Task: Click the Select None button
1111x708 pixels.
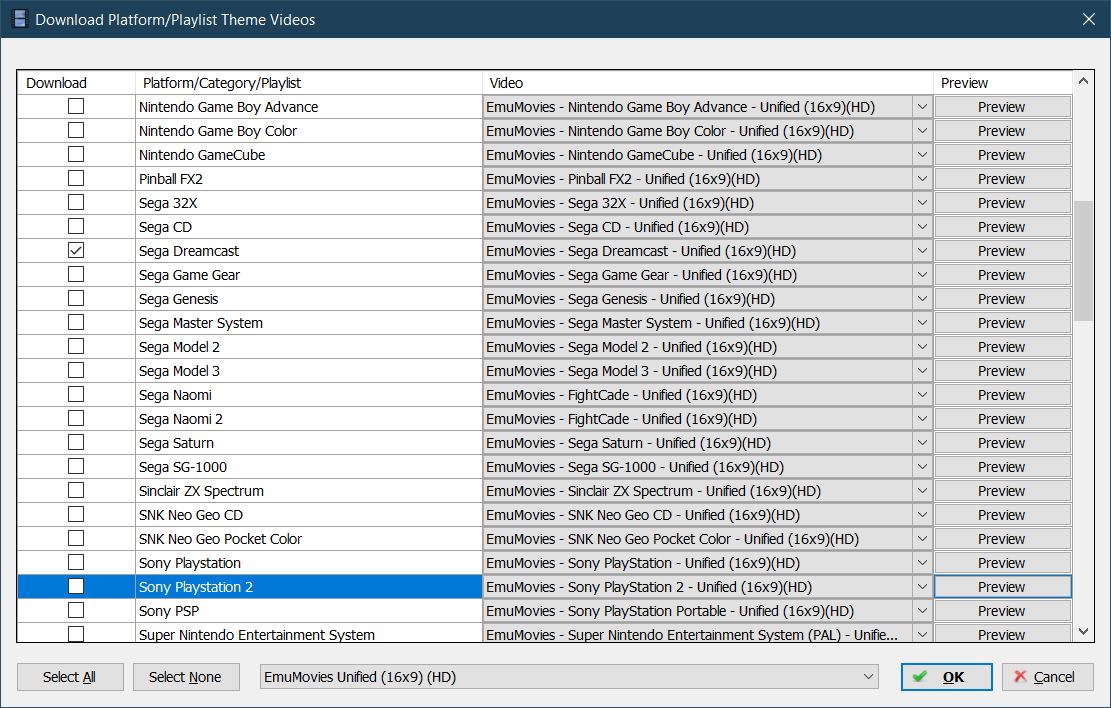Action: (x=186, y=677)
